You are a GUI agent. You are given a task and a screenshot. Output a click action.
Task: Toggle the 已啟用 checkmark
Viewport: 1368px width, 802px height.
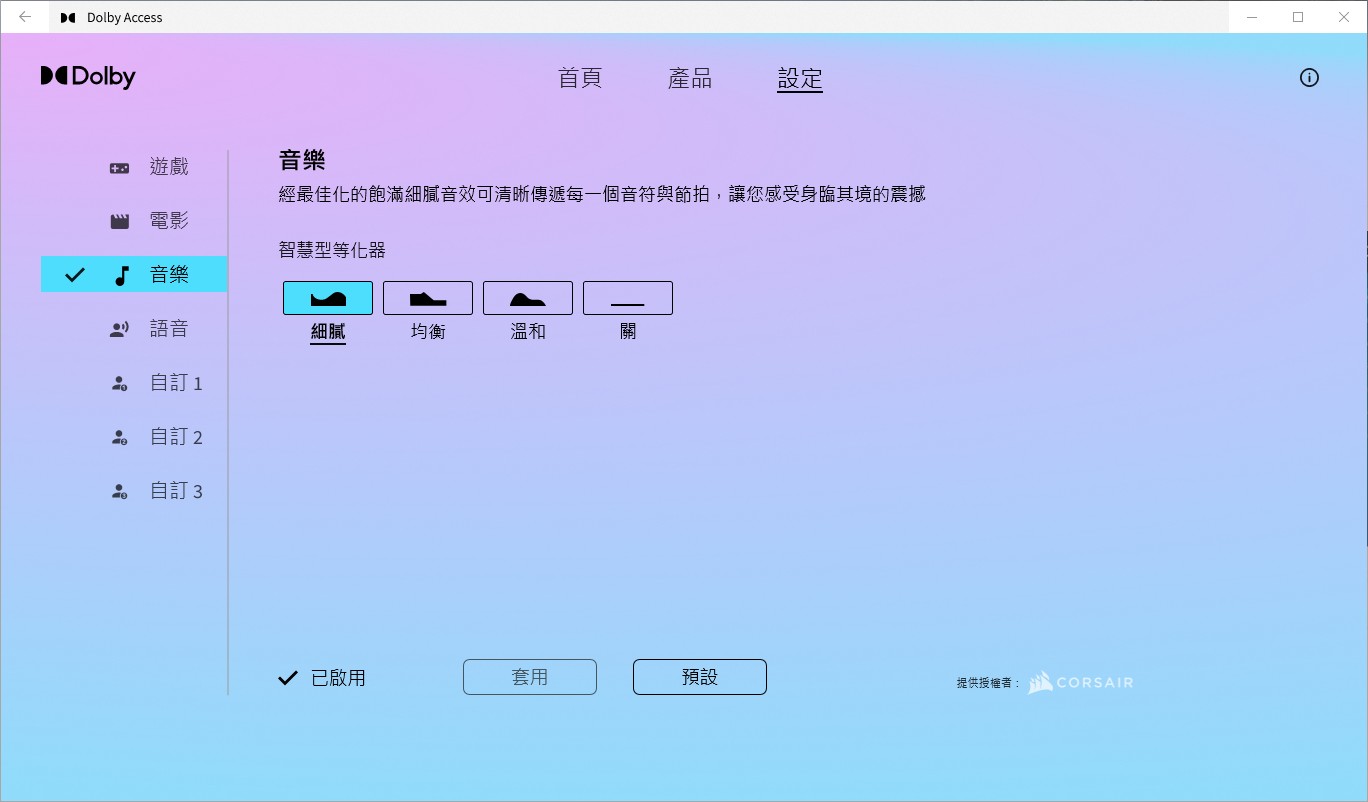(x=288, y=678)
